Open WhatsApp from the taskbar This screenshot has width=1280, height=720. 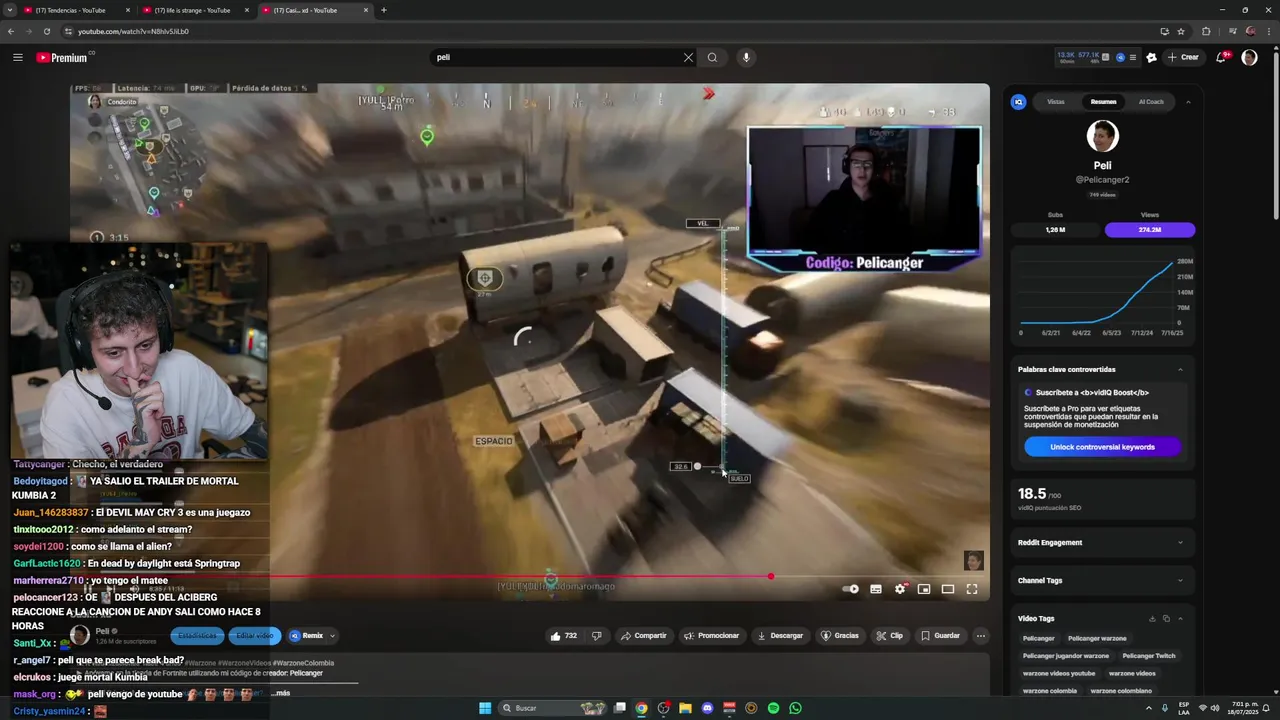tap(795, 708)
